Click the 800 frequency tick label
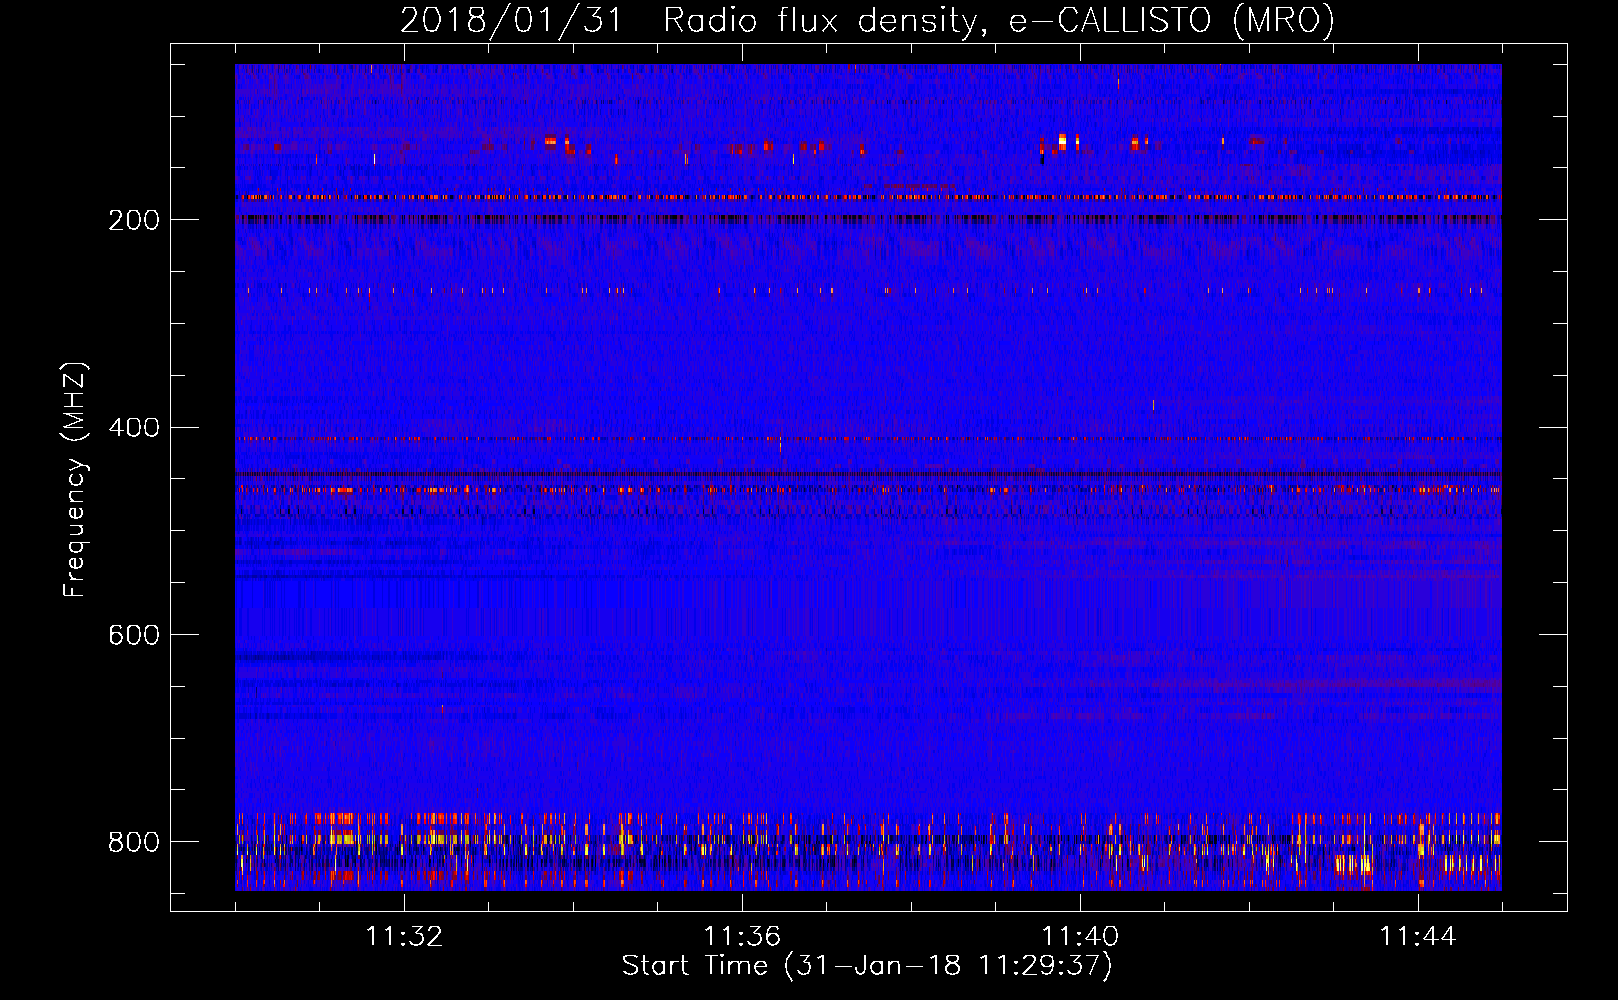The image size is (1618, 1000). 134,843
